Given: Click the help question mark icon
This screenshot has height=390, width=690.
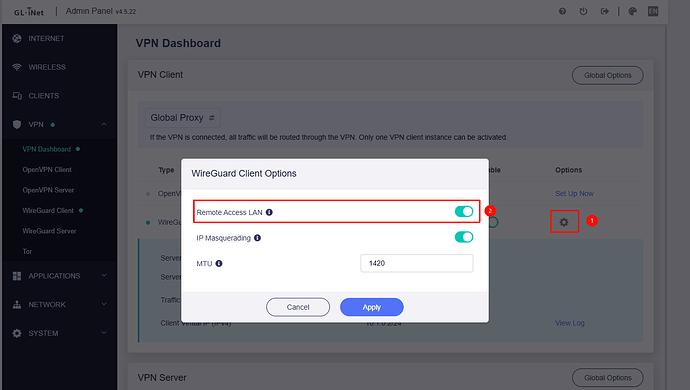Looking at the screenshot, I should coord(562,11).
